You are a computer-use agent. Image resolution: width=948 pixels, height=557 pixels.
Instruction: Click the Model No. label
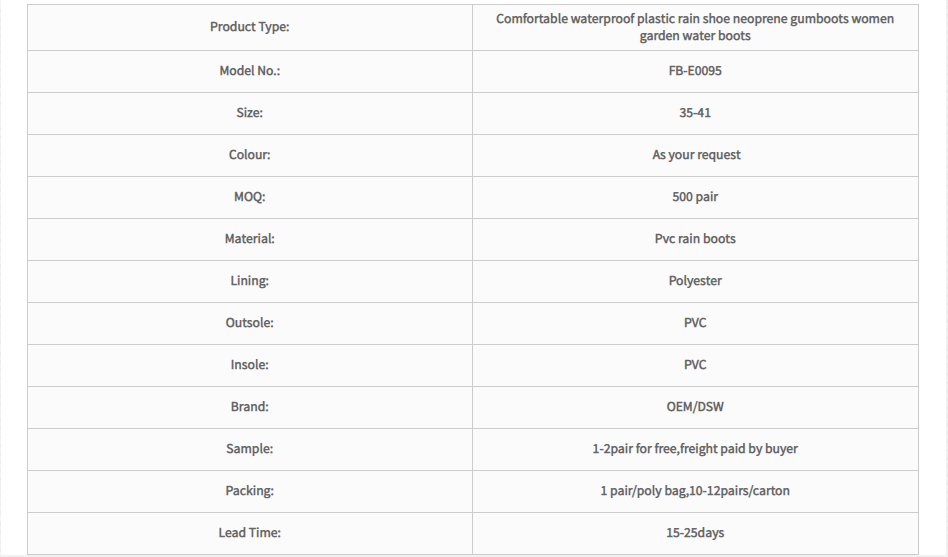pos(250,71)
